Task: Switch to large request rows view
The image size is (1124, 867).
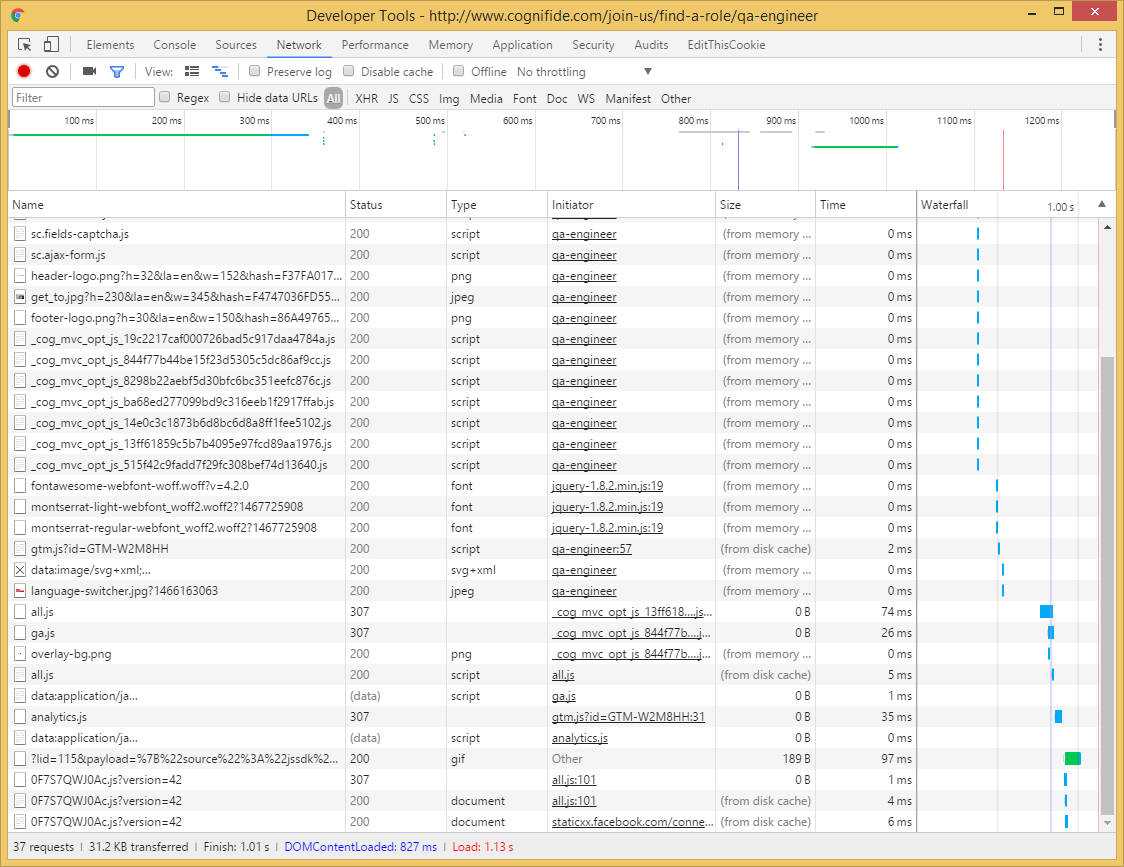Action: [x=192, y=71]
